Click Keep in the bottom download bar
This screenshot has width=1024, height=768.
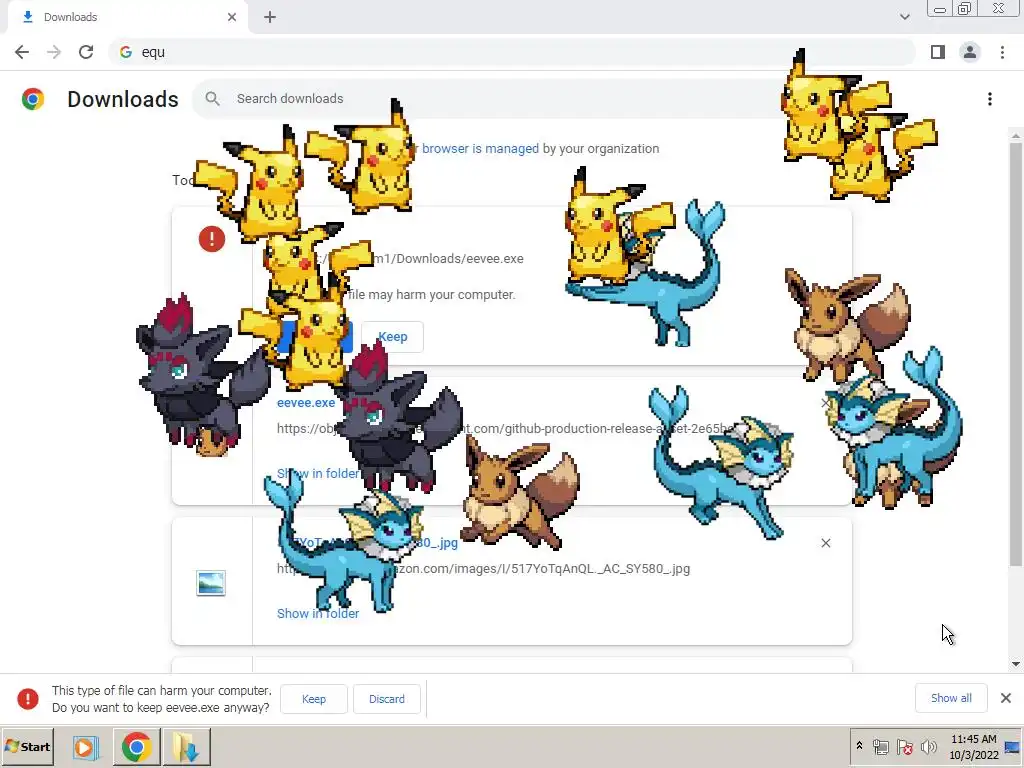pos(313,699)
